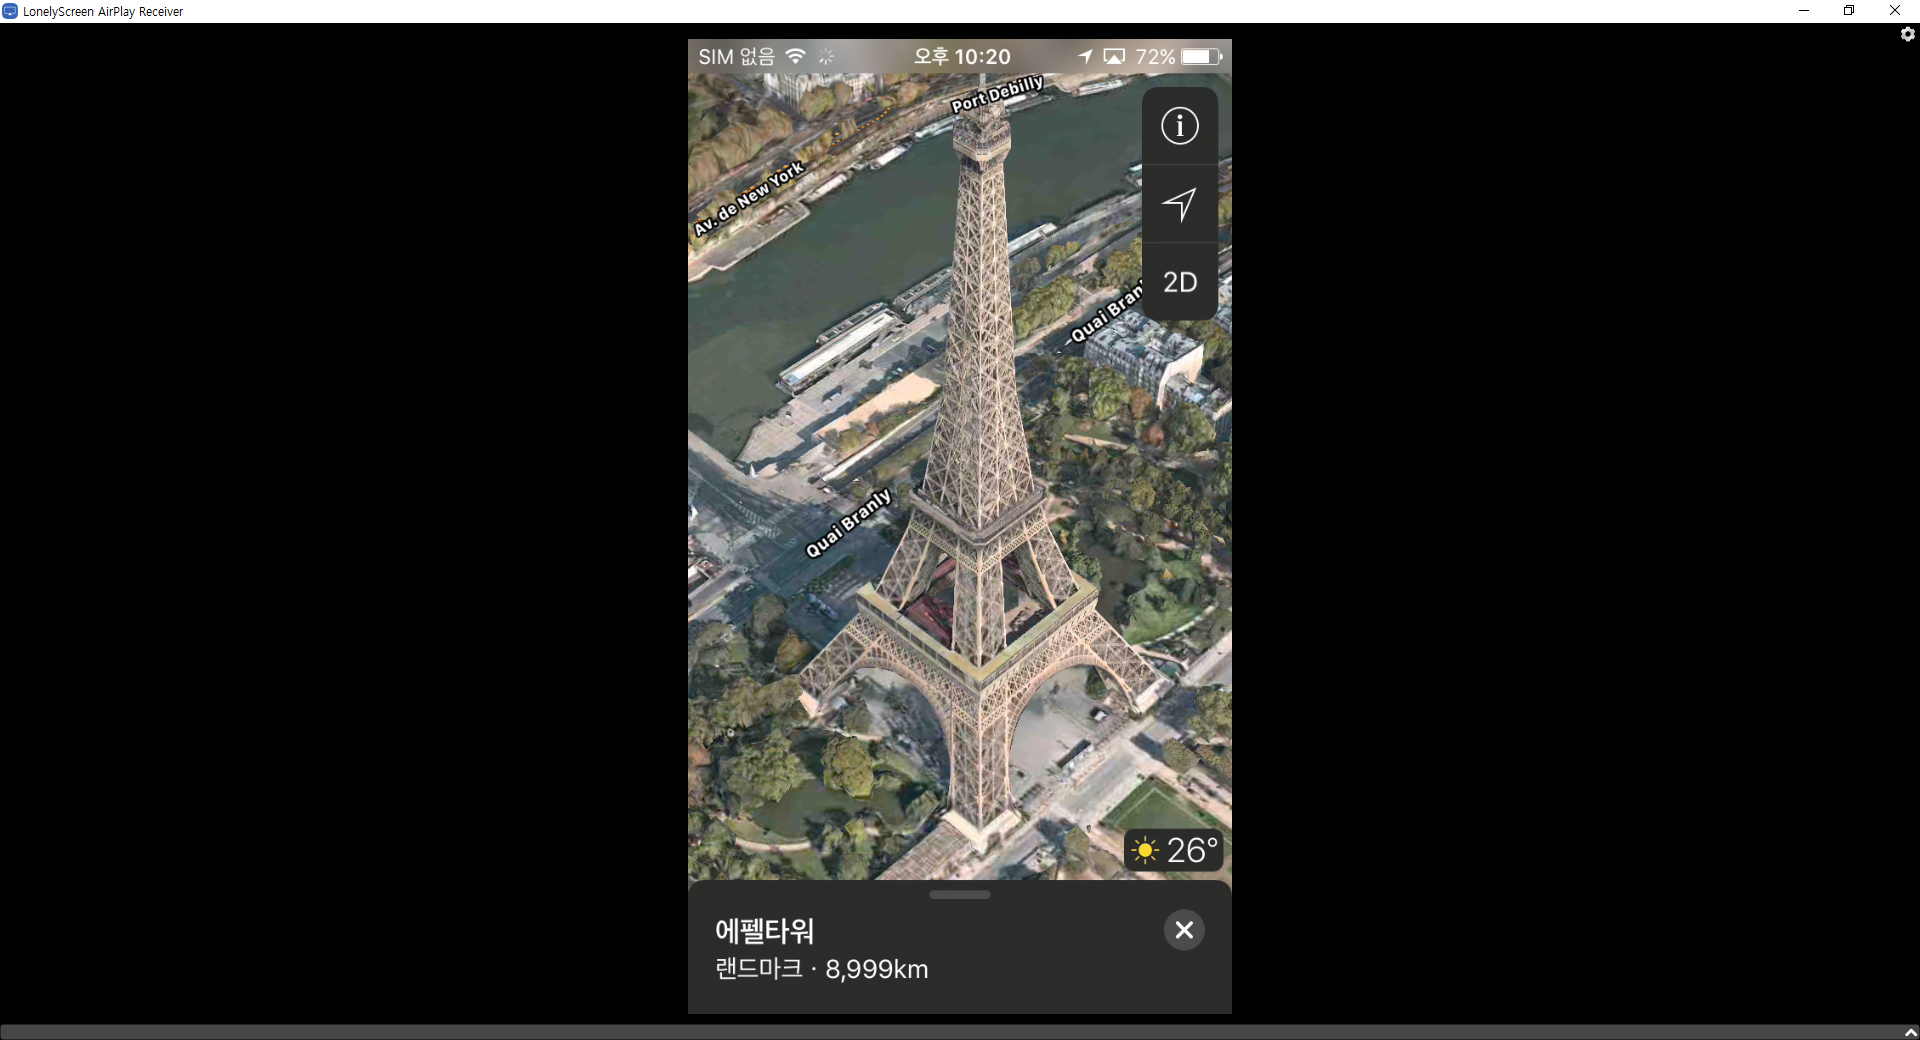This screenshot has width=1920, height=1040.
Task: Tap the 72% battery percentage text
Action: point(1155,57)
